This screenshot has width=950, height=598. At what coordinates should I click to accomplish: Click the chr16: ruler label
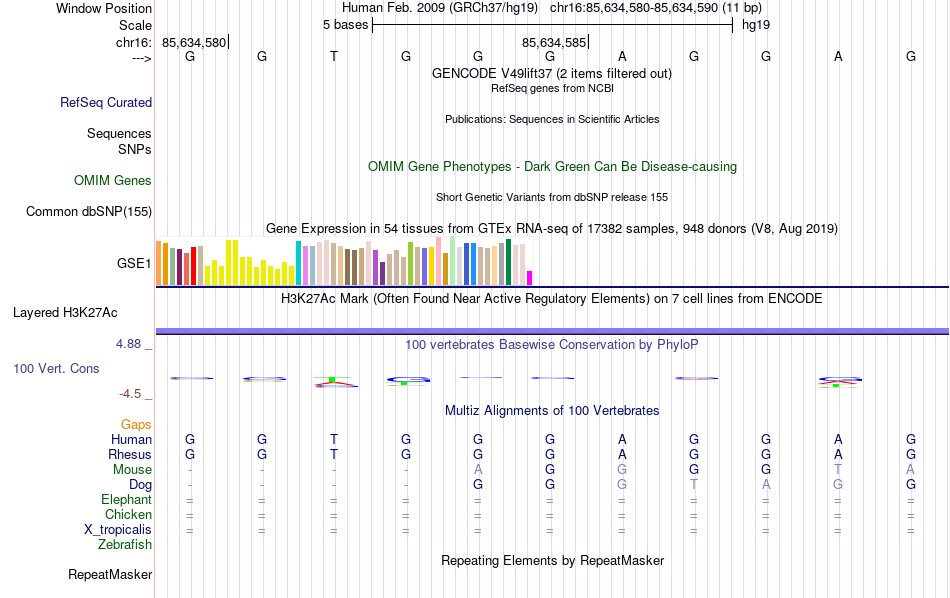pyautogui.click(x=133, y=42)
